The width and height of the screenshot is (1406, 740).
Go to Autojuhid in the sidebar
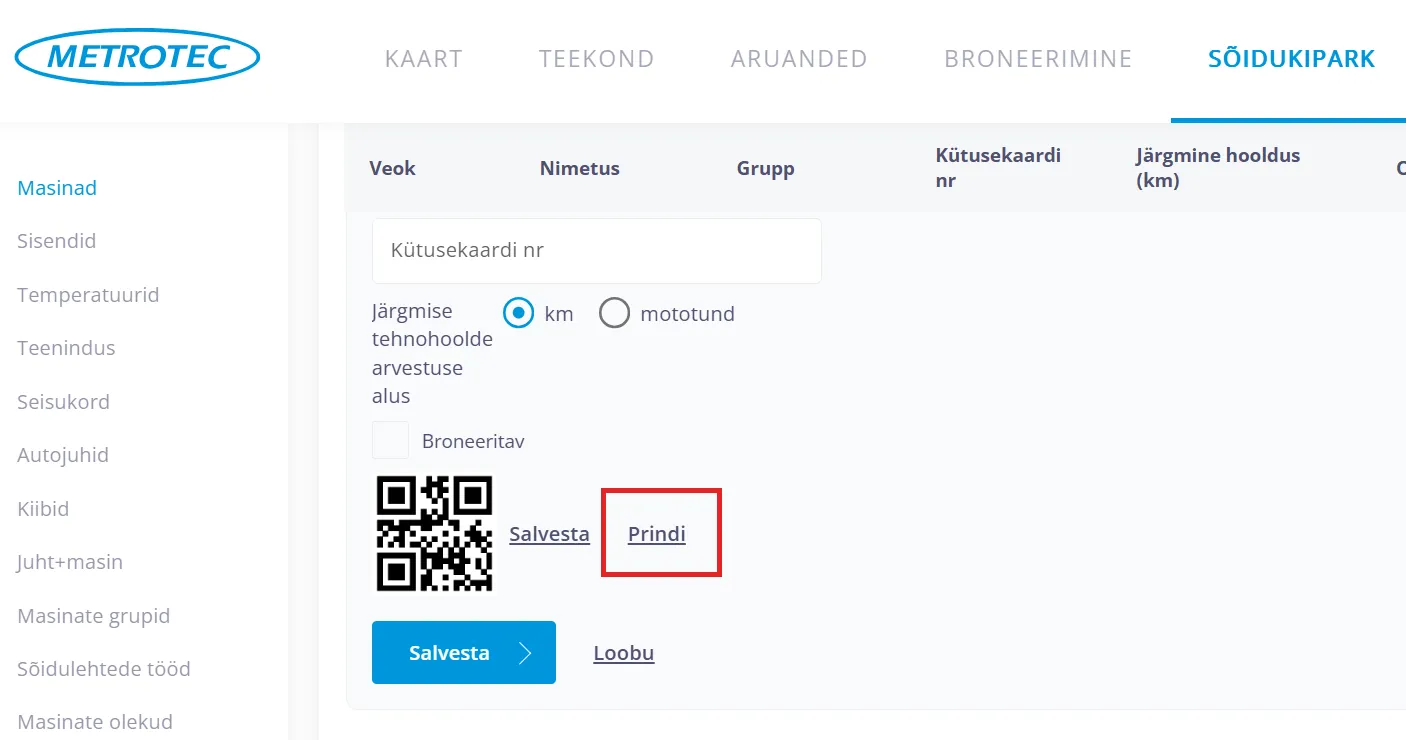tap(63, 455)
